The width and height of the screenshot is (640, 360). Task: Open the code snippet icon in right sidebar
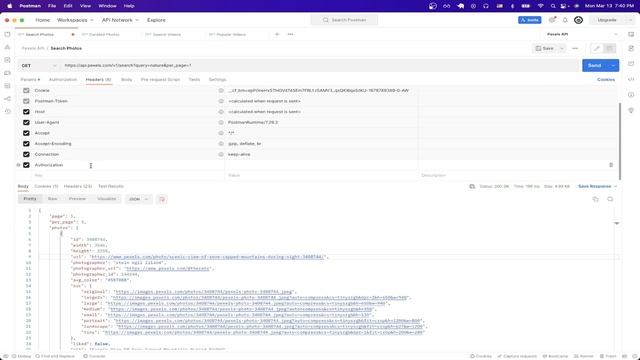click(x=631, y=79)
